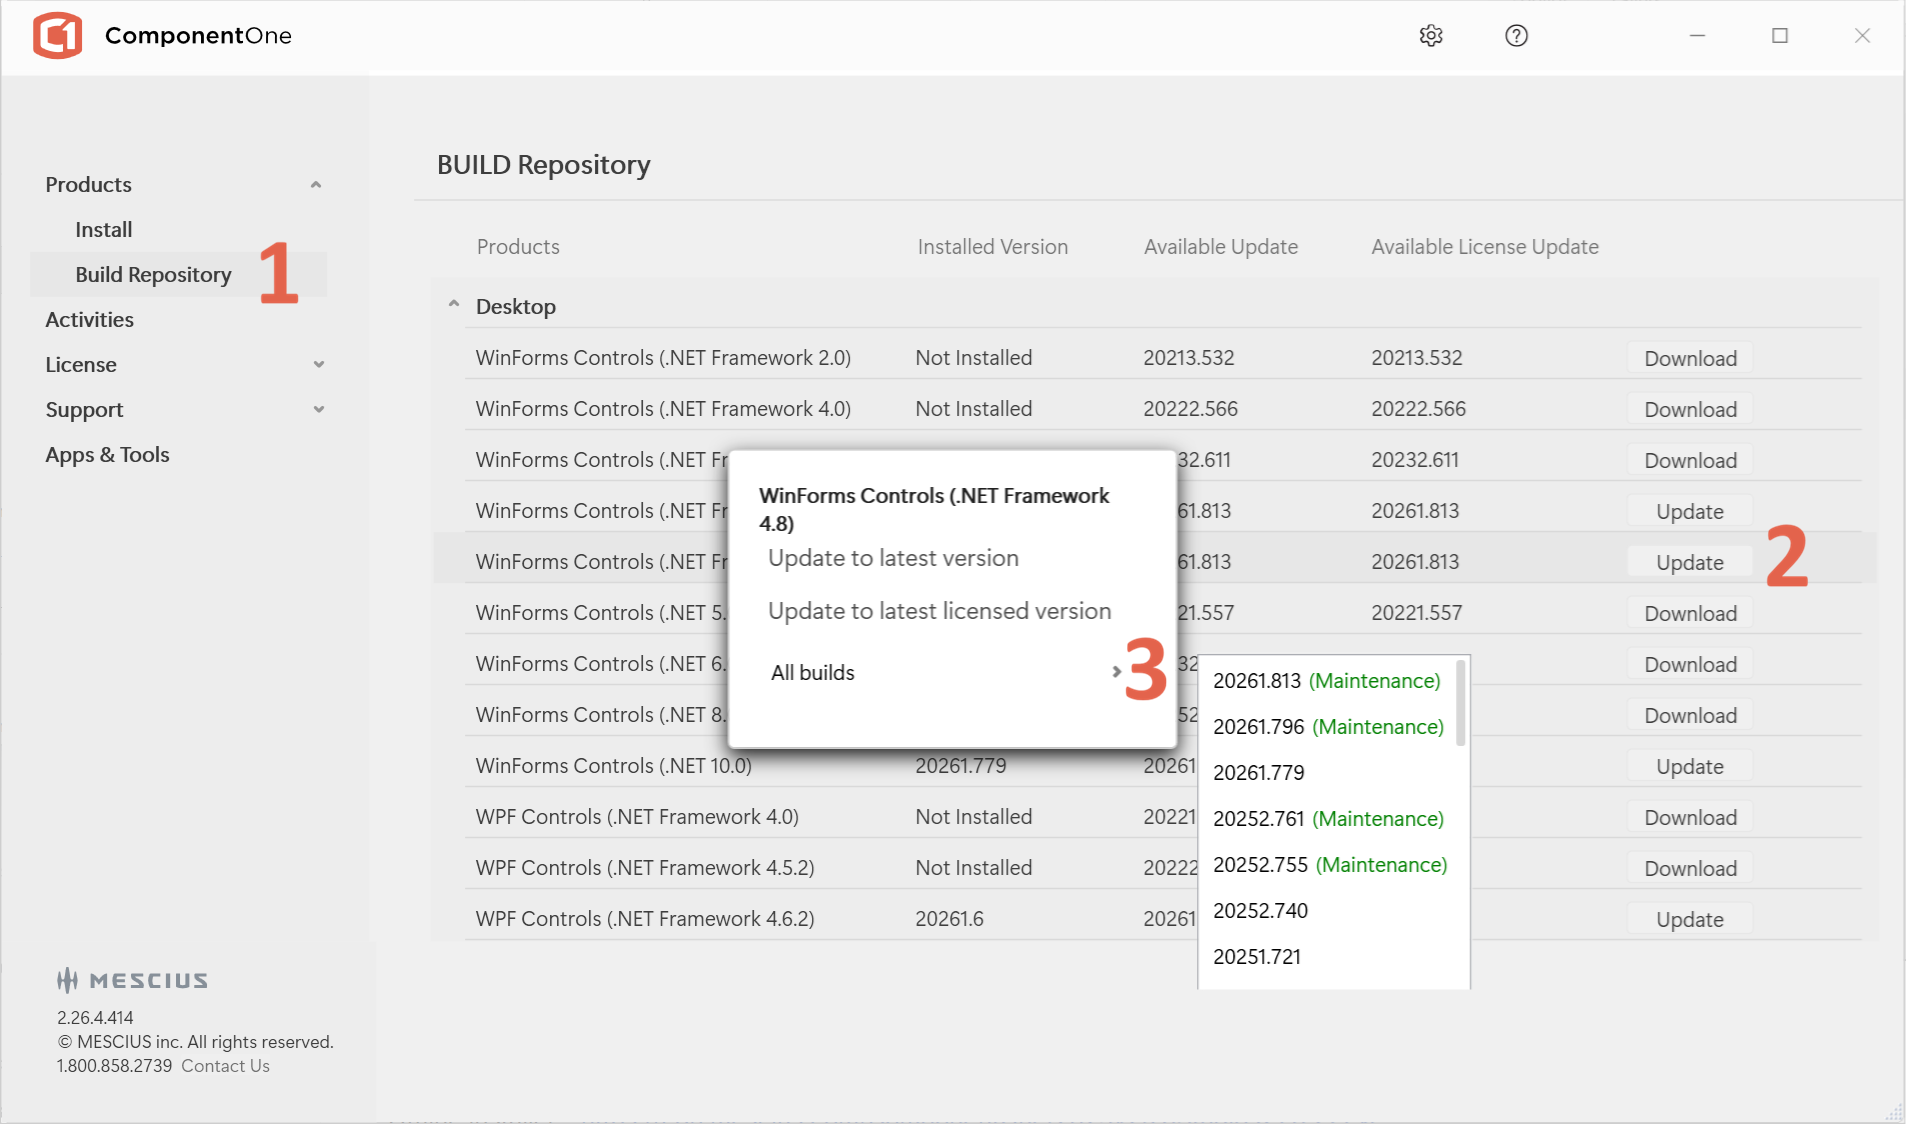The height and width of the screenshot is (1124, 1907).
Task: Click the 20213.532 Available Update cell
Action: (x=1188, y=358)
